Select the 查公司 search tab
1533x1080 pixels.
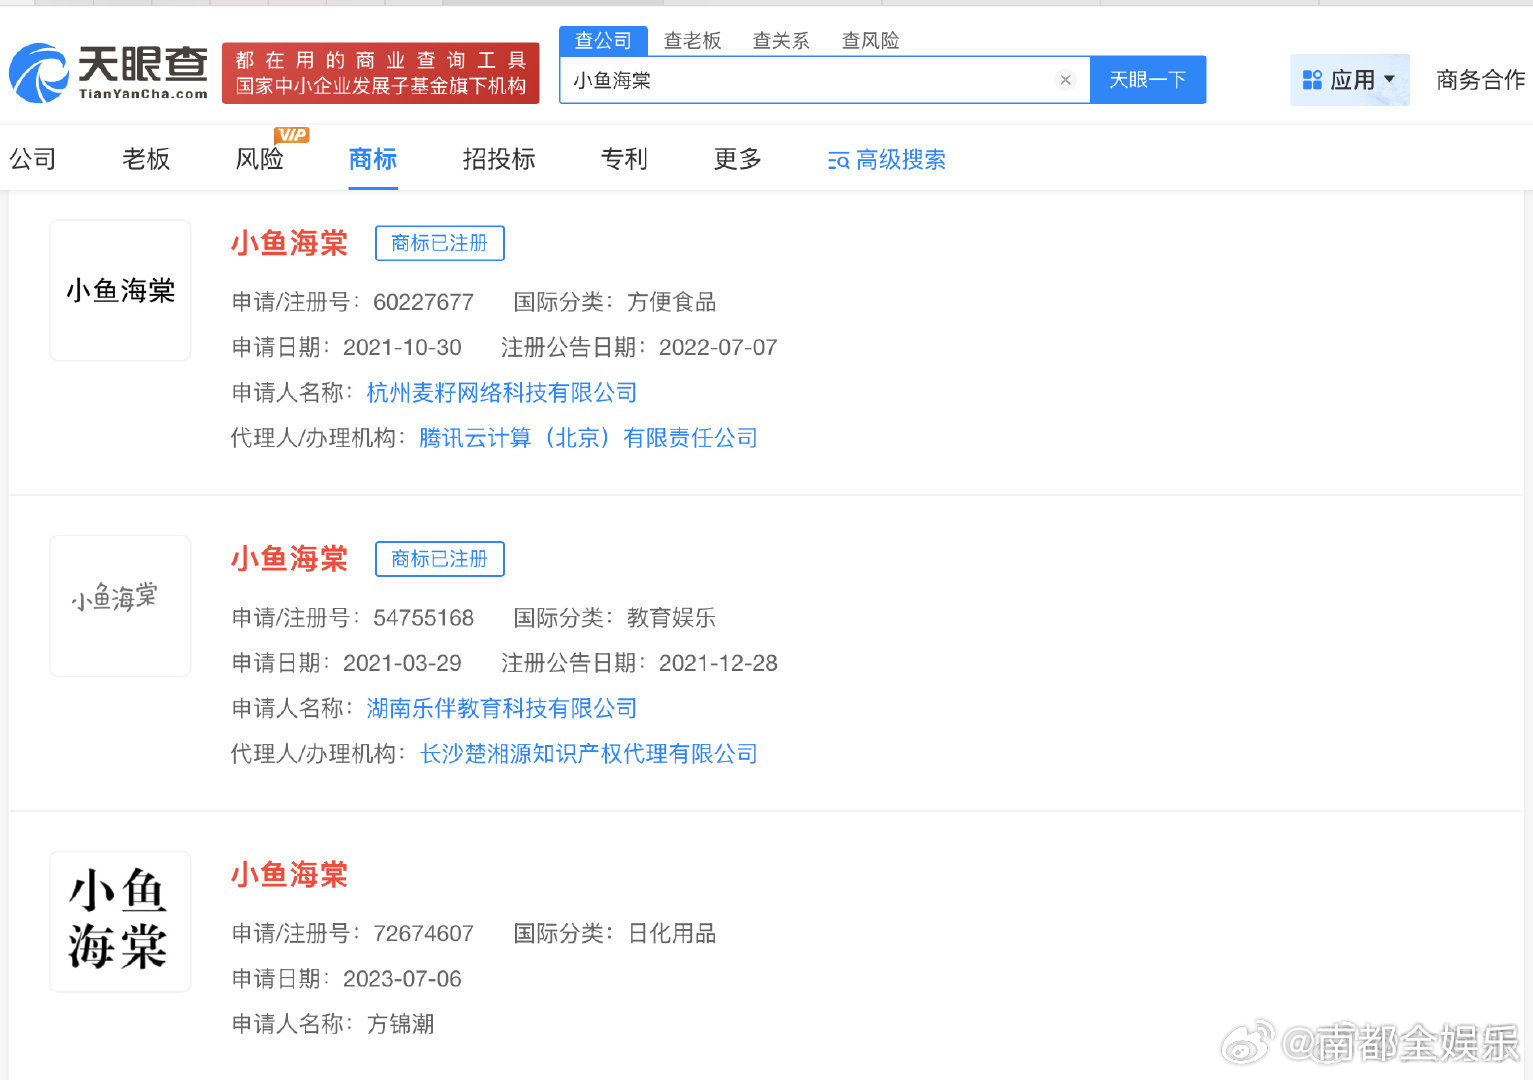603,41
